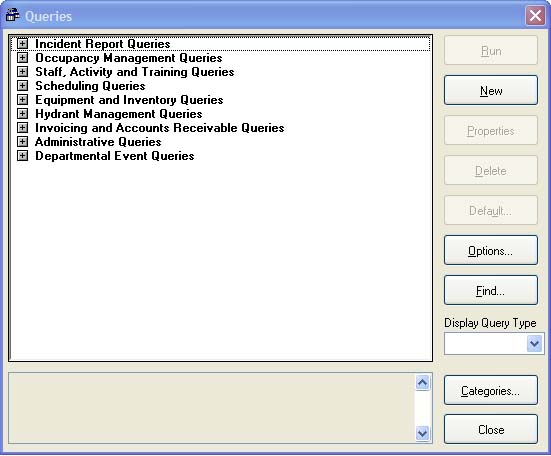Click the Queries title bar app icon
Image resolution: width=551 pixels, height=456 pixels.
(13, 15)
